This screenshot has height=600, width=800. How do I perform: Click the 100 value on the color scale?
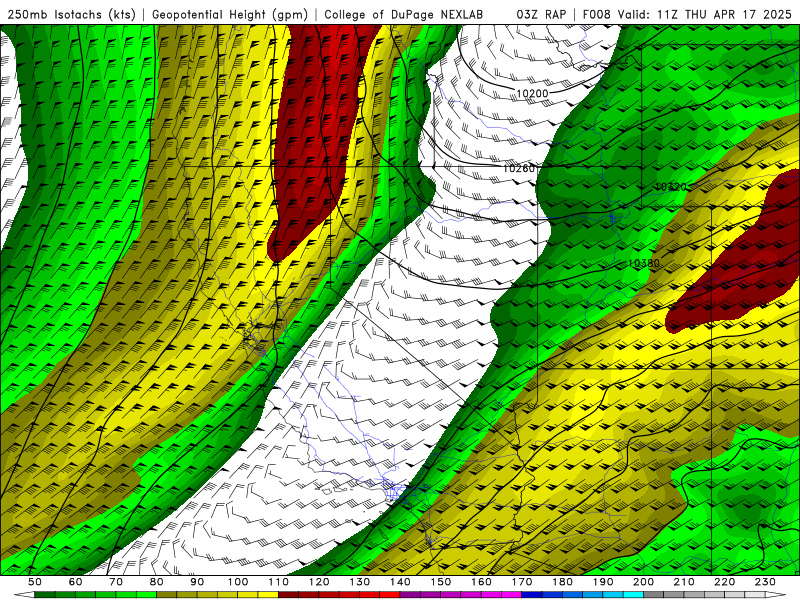click(238, 582)
